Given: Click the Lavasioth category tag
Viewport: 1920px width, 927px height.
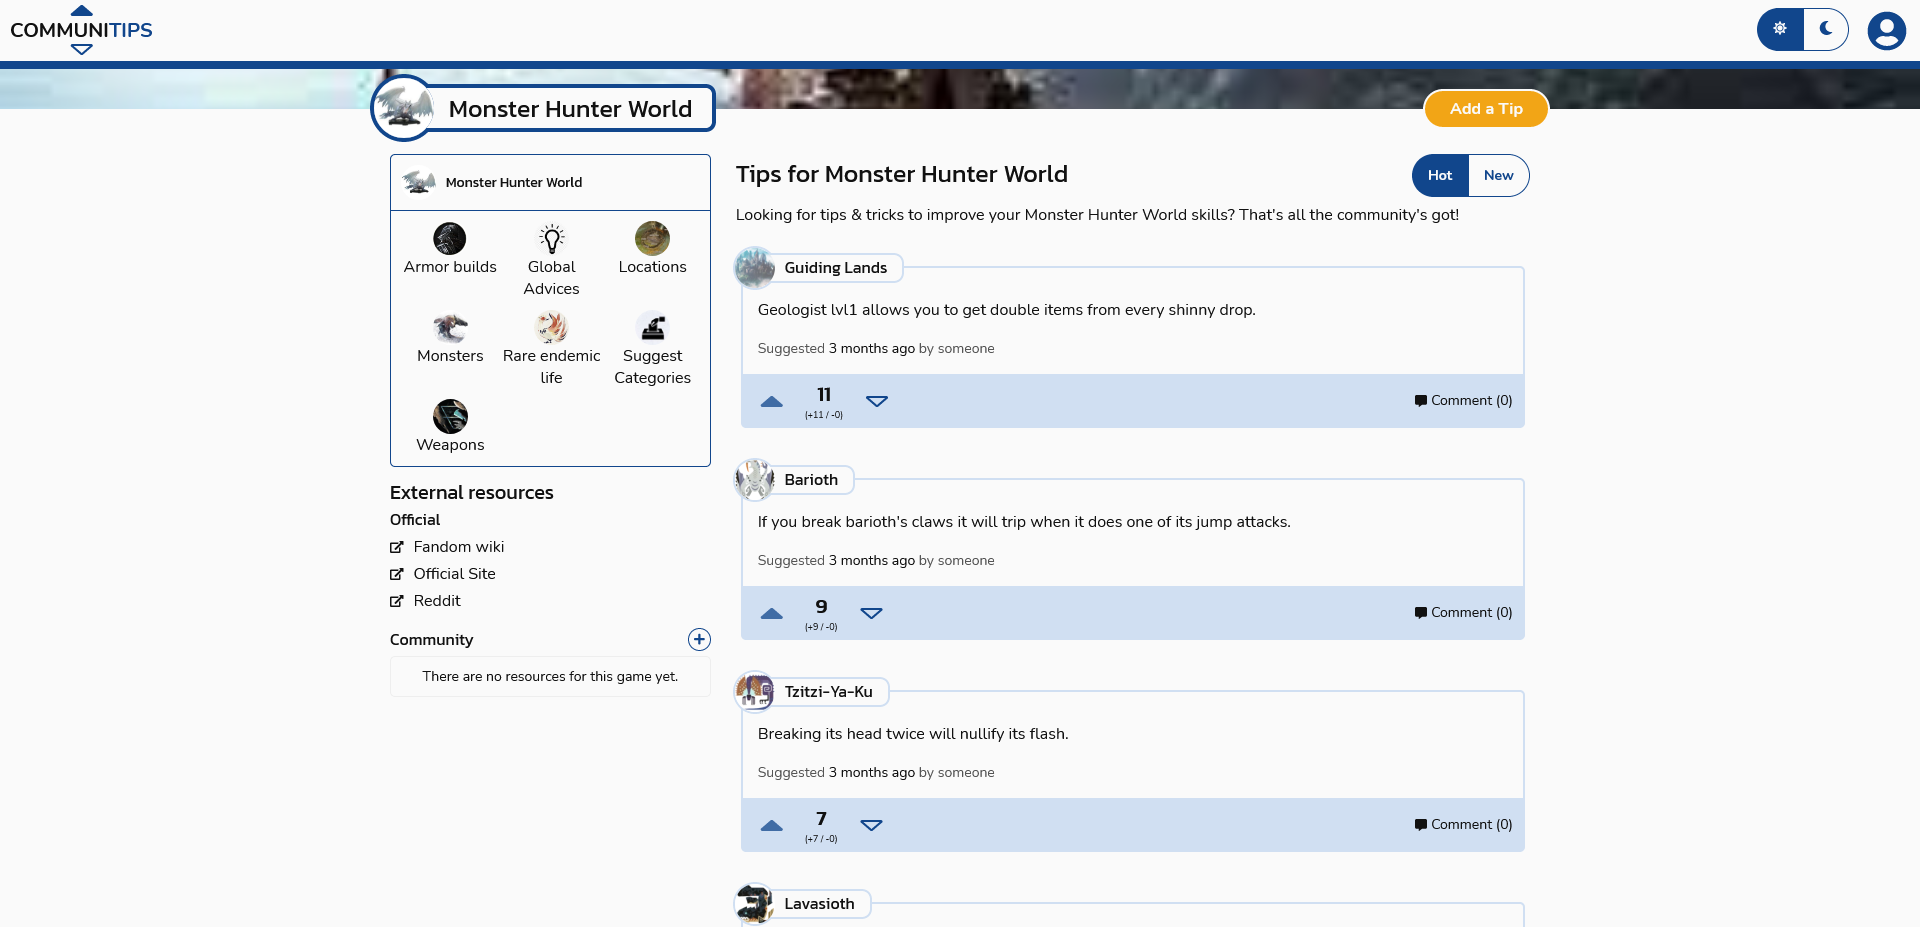Looking at the screenshot, I should [x=819, y=904].
